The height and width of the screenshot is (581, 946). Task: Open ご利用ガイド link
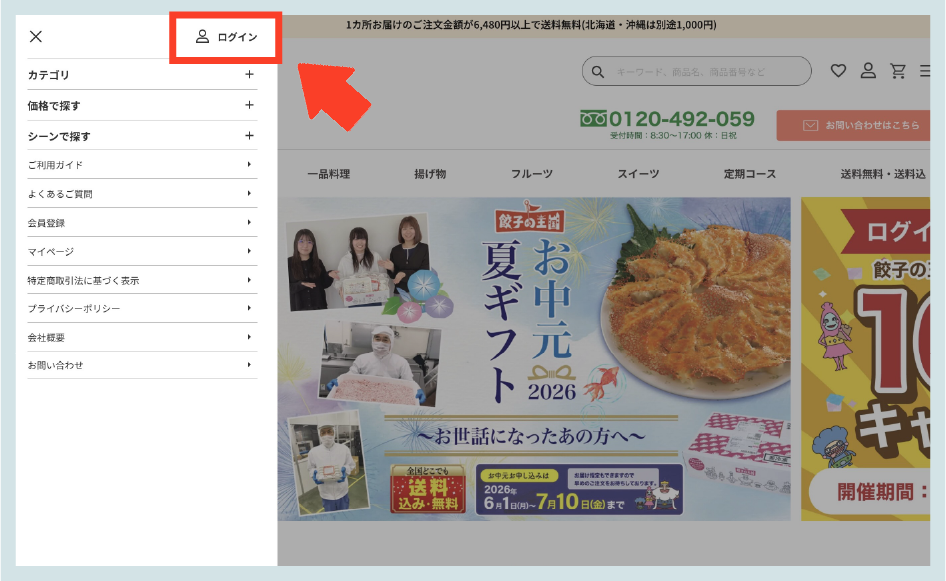point(142,164)
